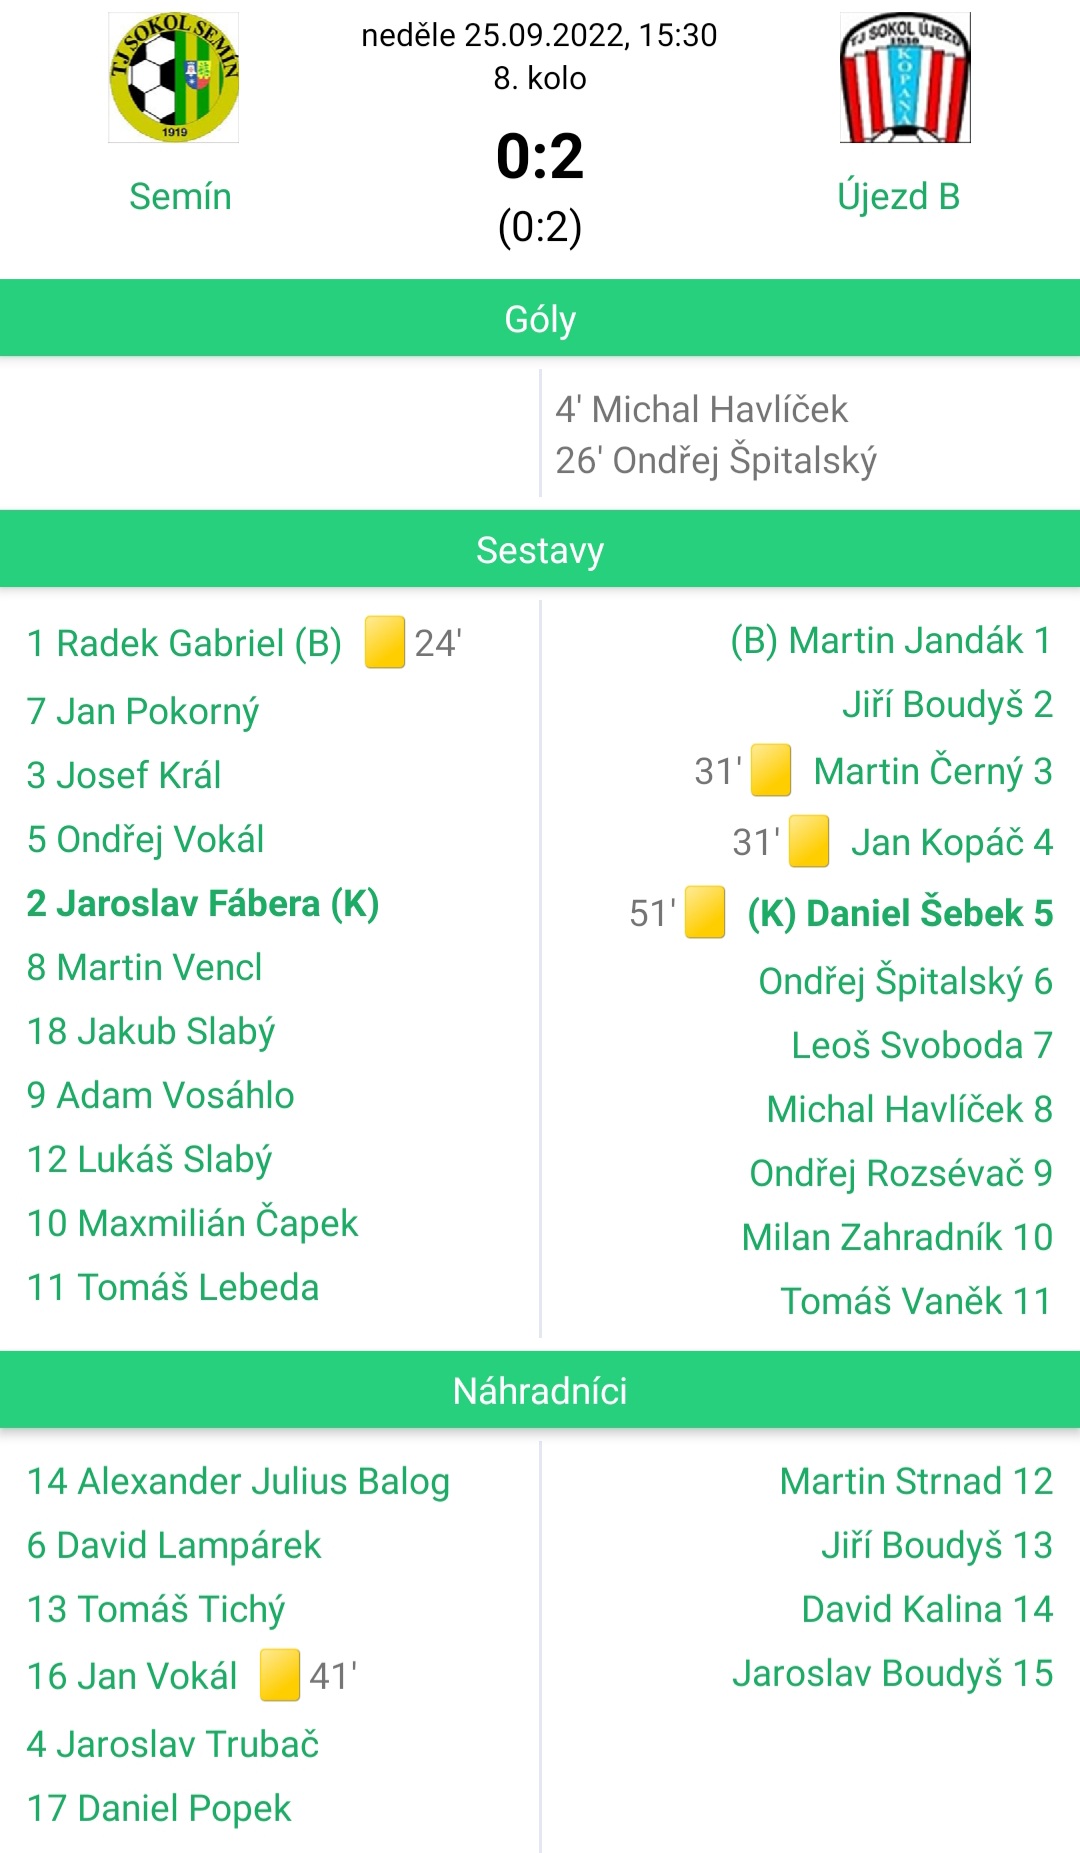This screenshot has height=1853, width=1080.
Task: Tap Daniel Šebek's yellow card icon
Action: [705, 912]
